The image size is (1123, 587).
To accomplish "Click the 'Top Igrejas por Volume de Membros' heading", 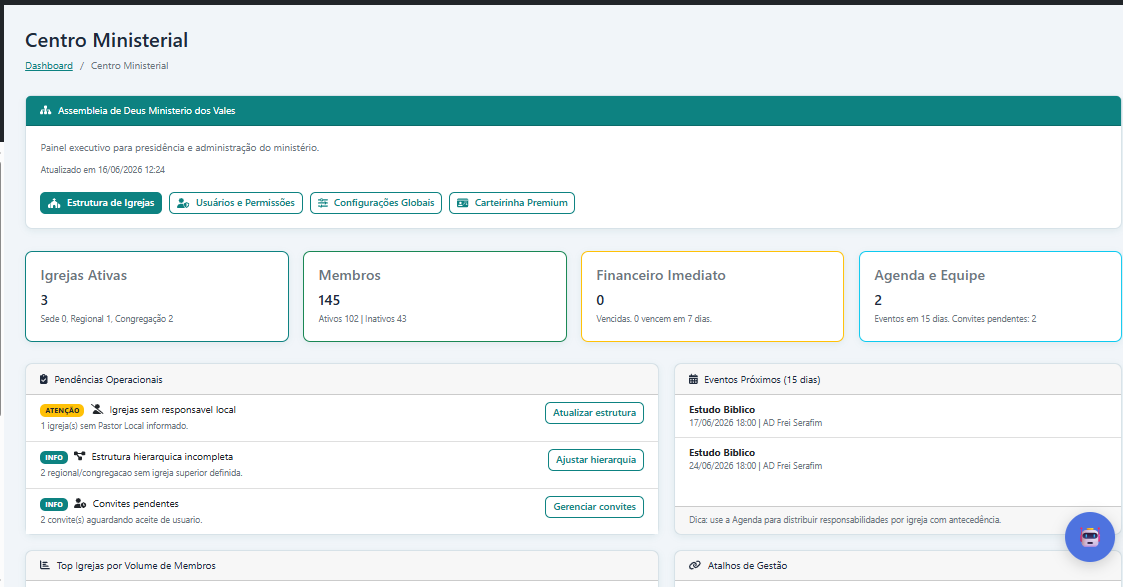I will (136, 566).
